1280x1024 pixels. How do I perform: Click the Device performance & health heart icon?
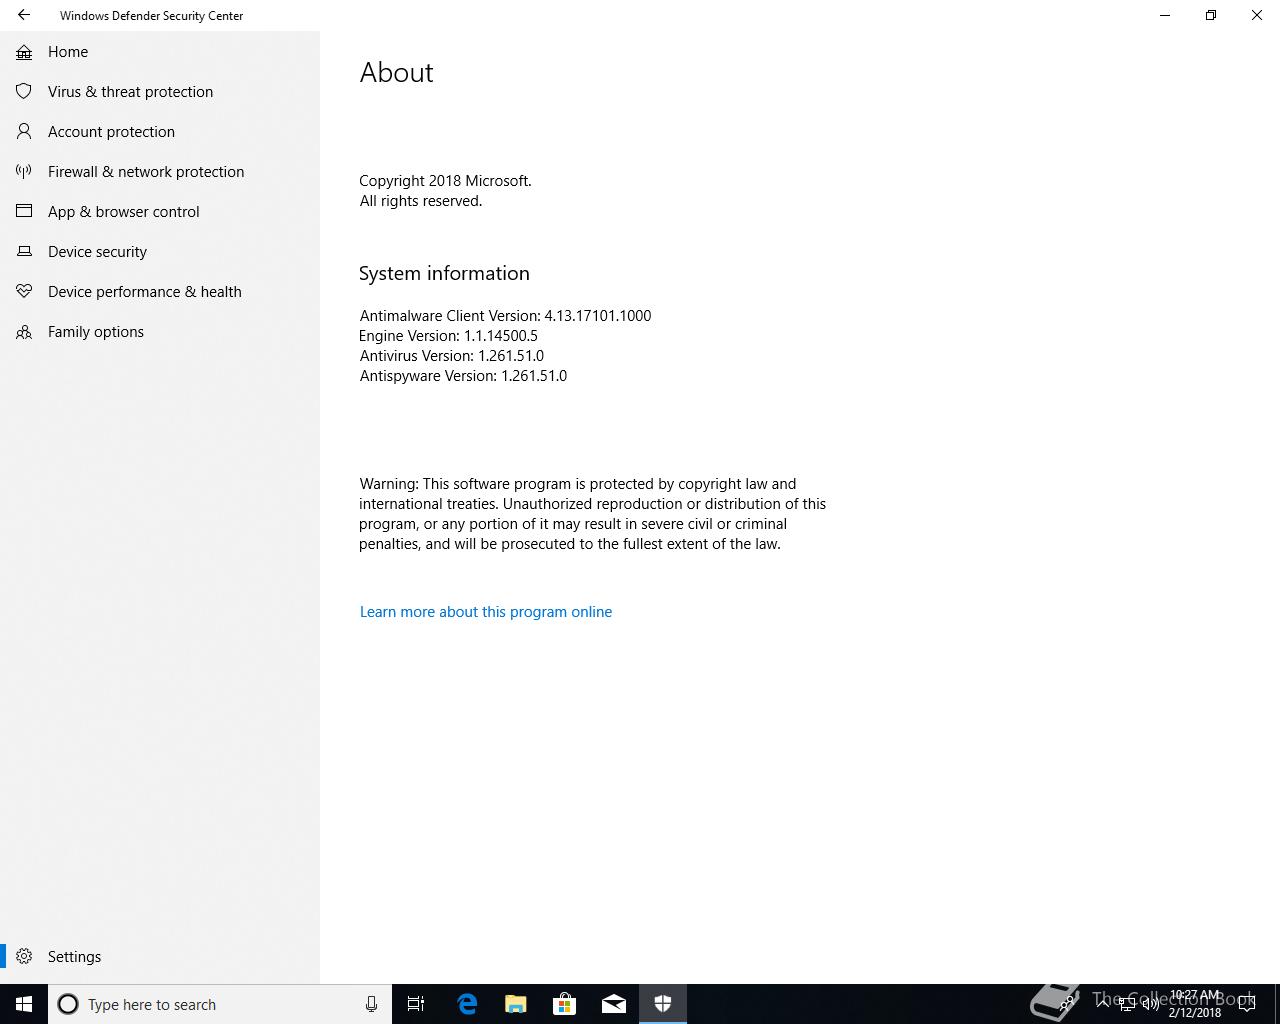coord(24,292)
